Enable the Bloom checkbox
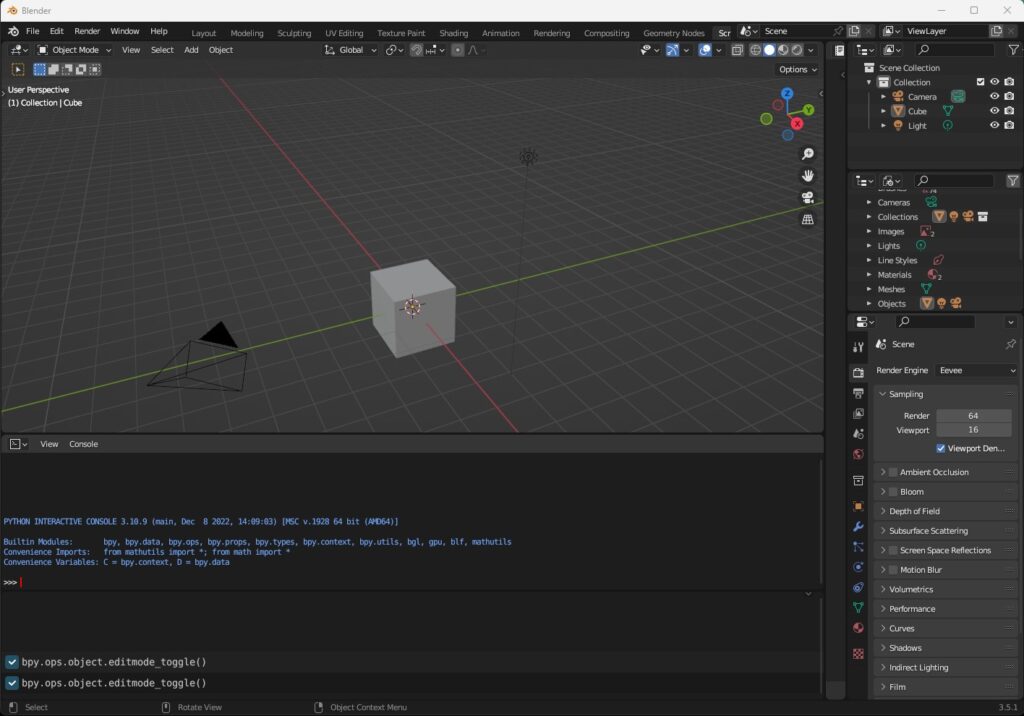The width and height of the screenshot is (1024, 716). (x=893, y=492)
